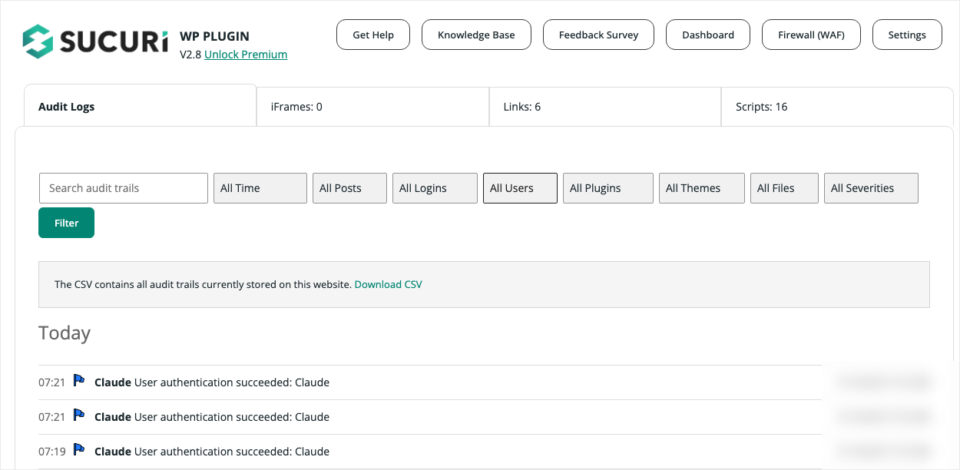Click the Sucuri logo icon
The image size is (960, 470).
(37, 41)
